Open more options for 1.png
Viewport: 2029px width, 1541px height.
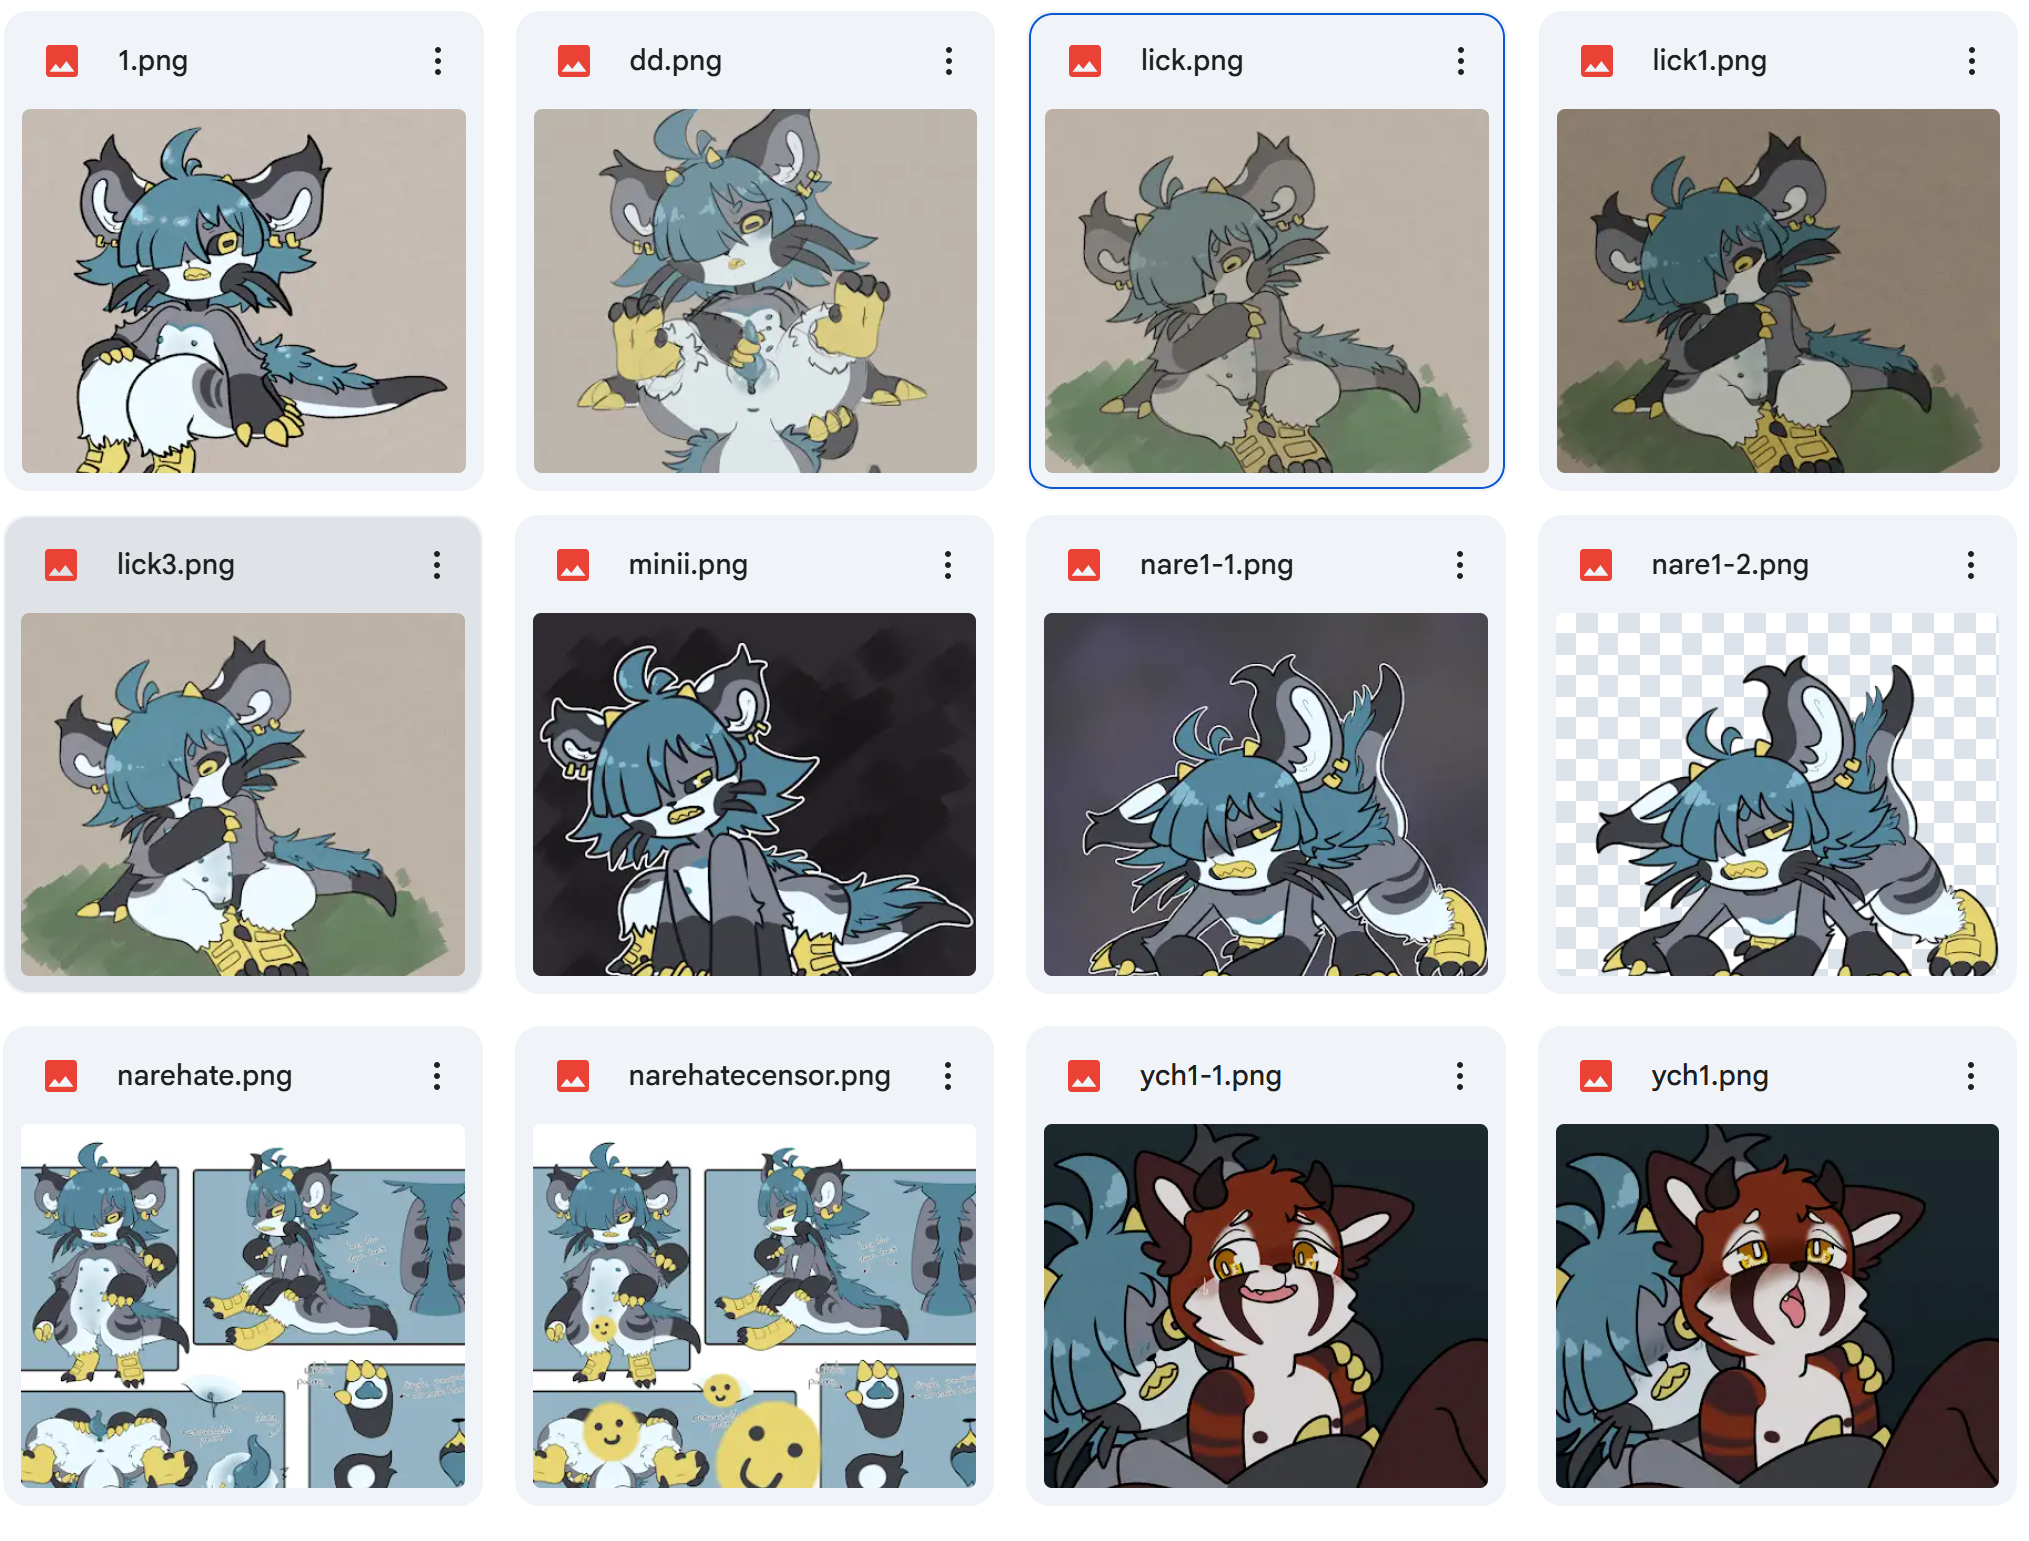click(438, 61)
